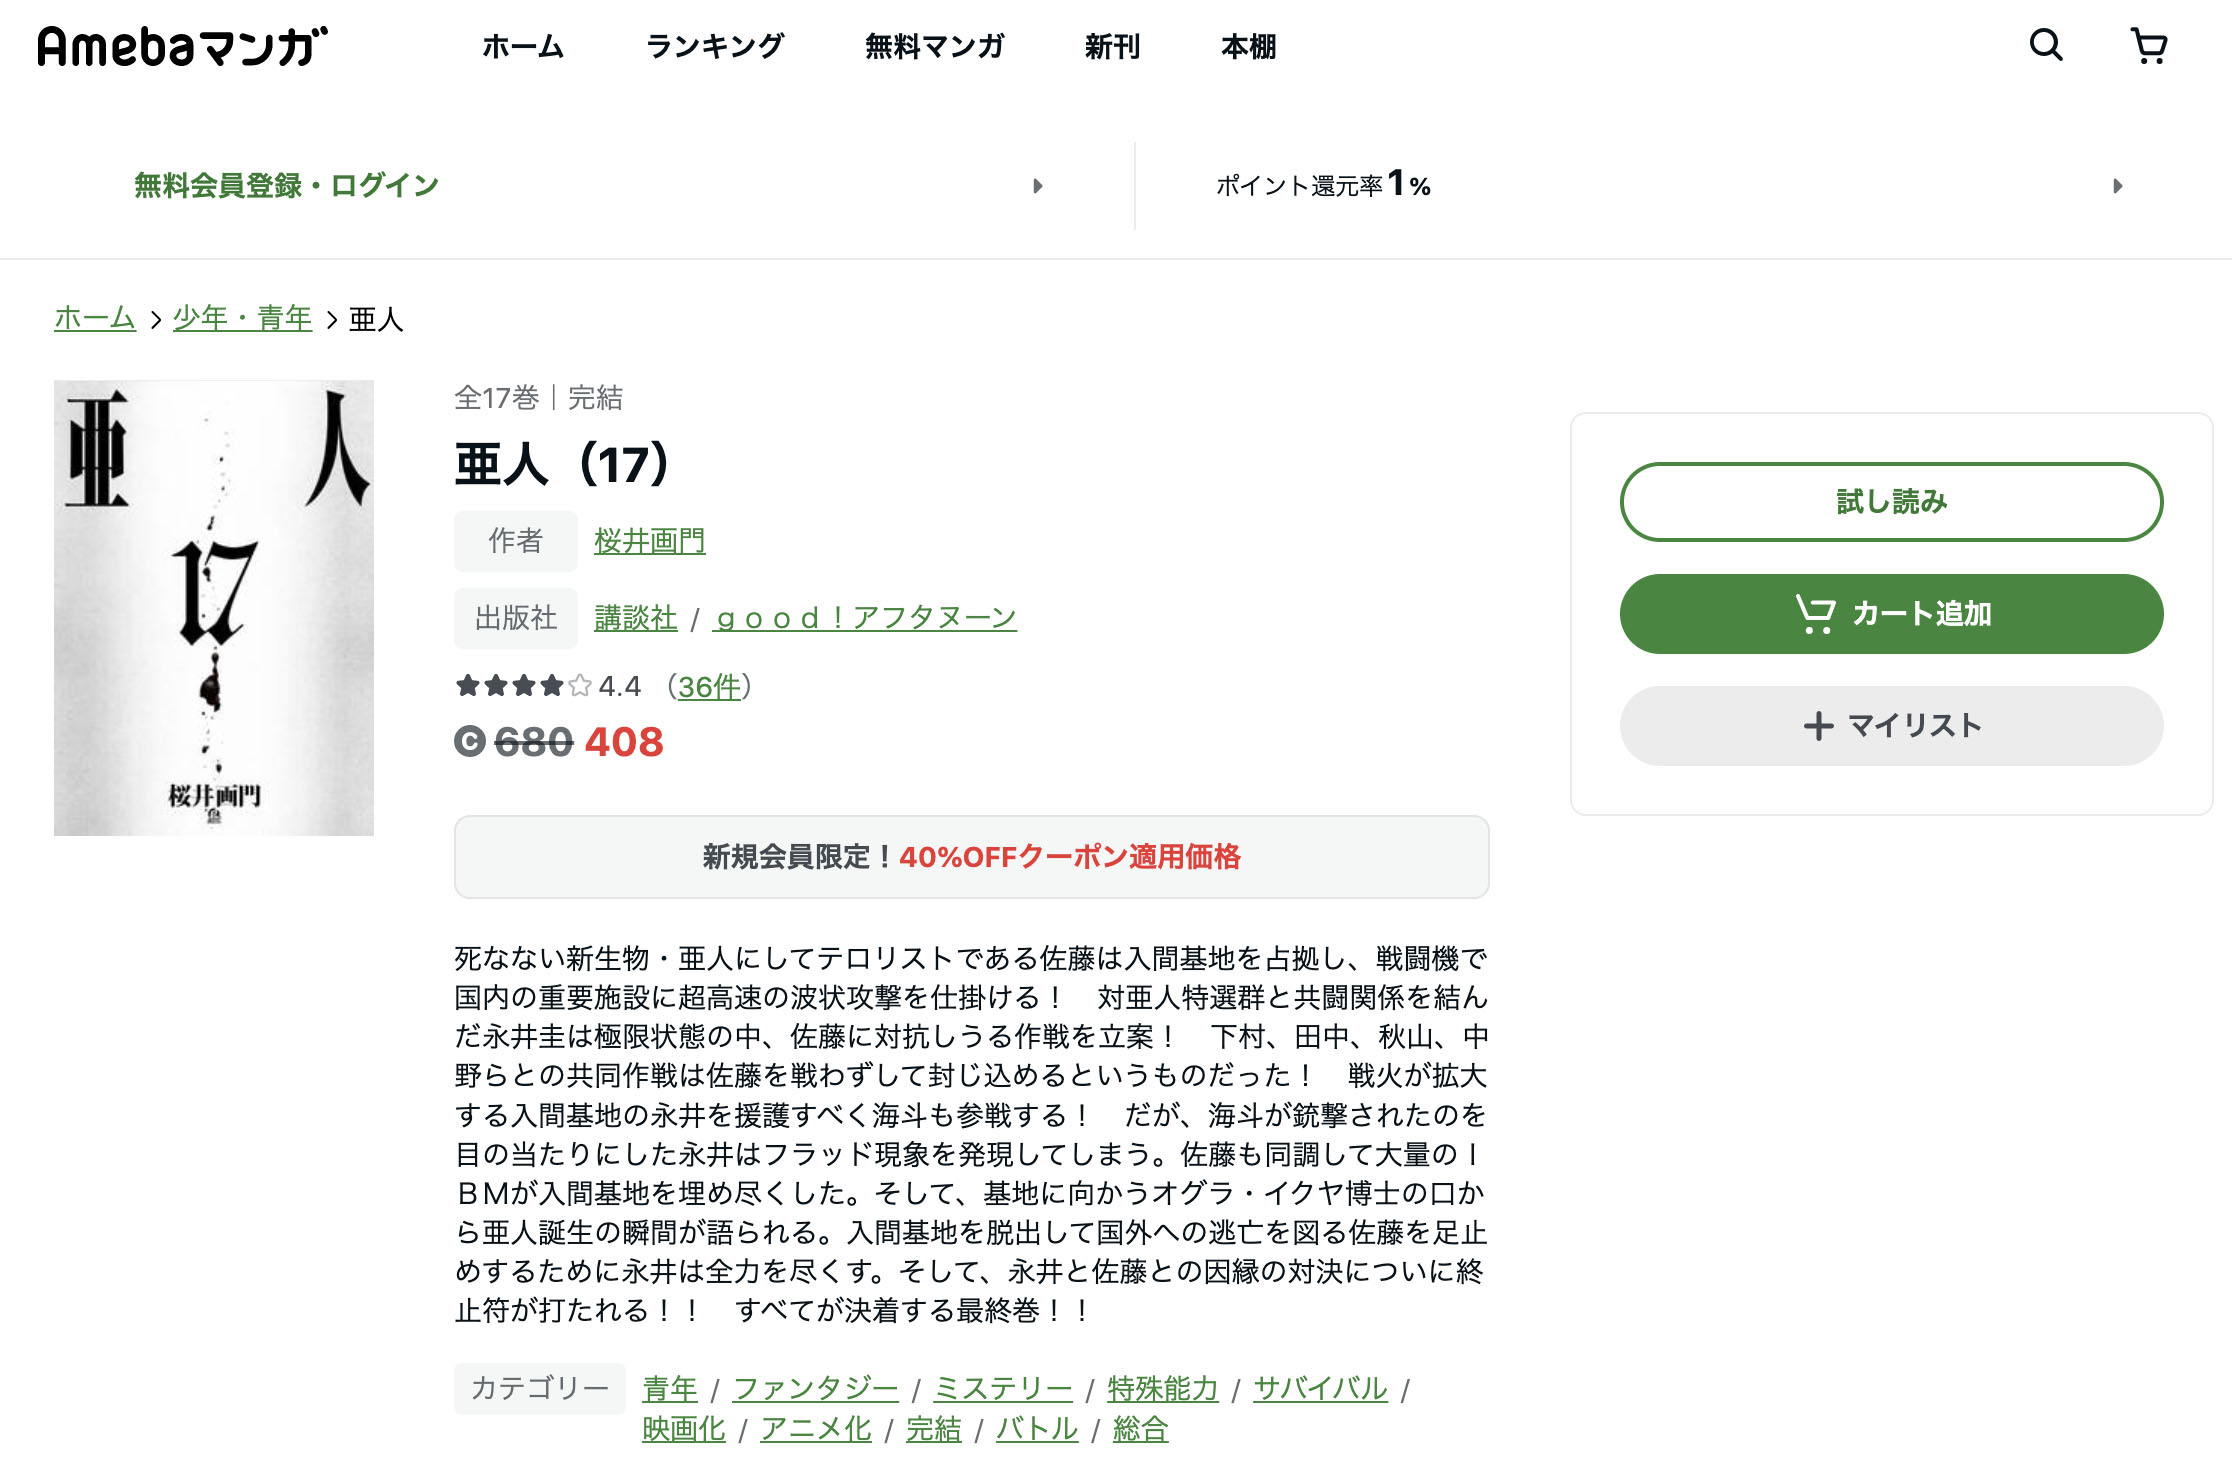This screenshot has height=1470, width=2232.
Task: Click the ホーム breadcrumb link
Action: coord(95,318)
